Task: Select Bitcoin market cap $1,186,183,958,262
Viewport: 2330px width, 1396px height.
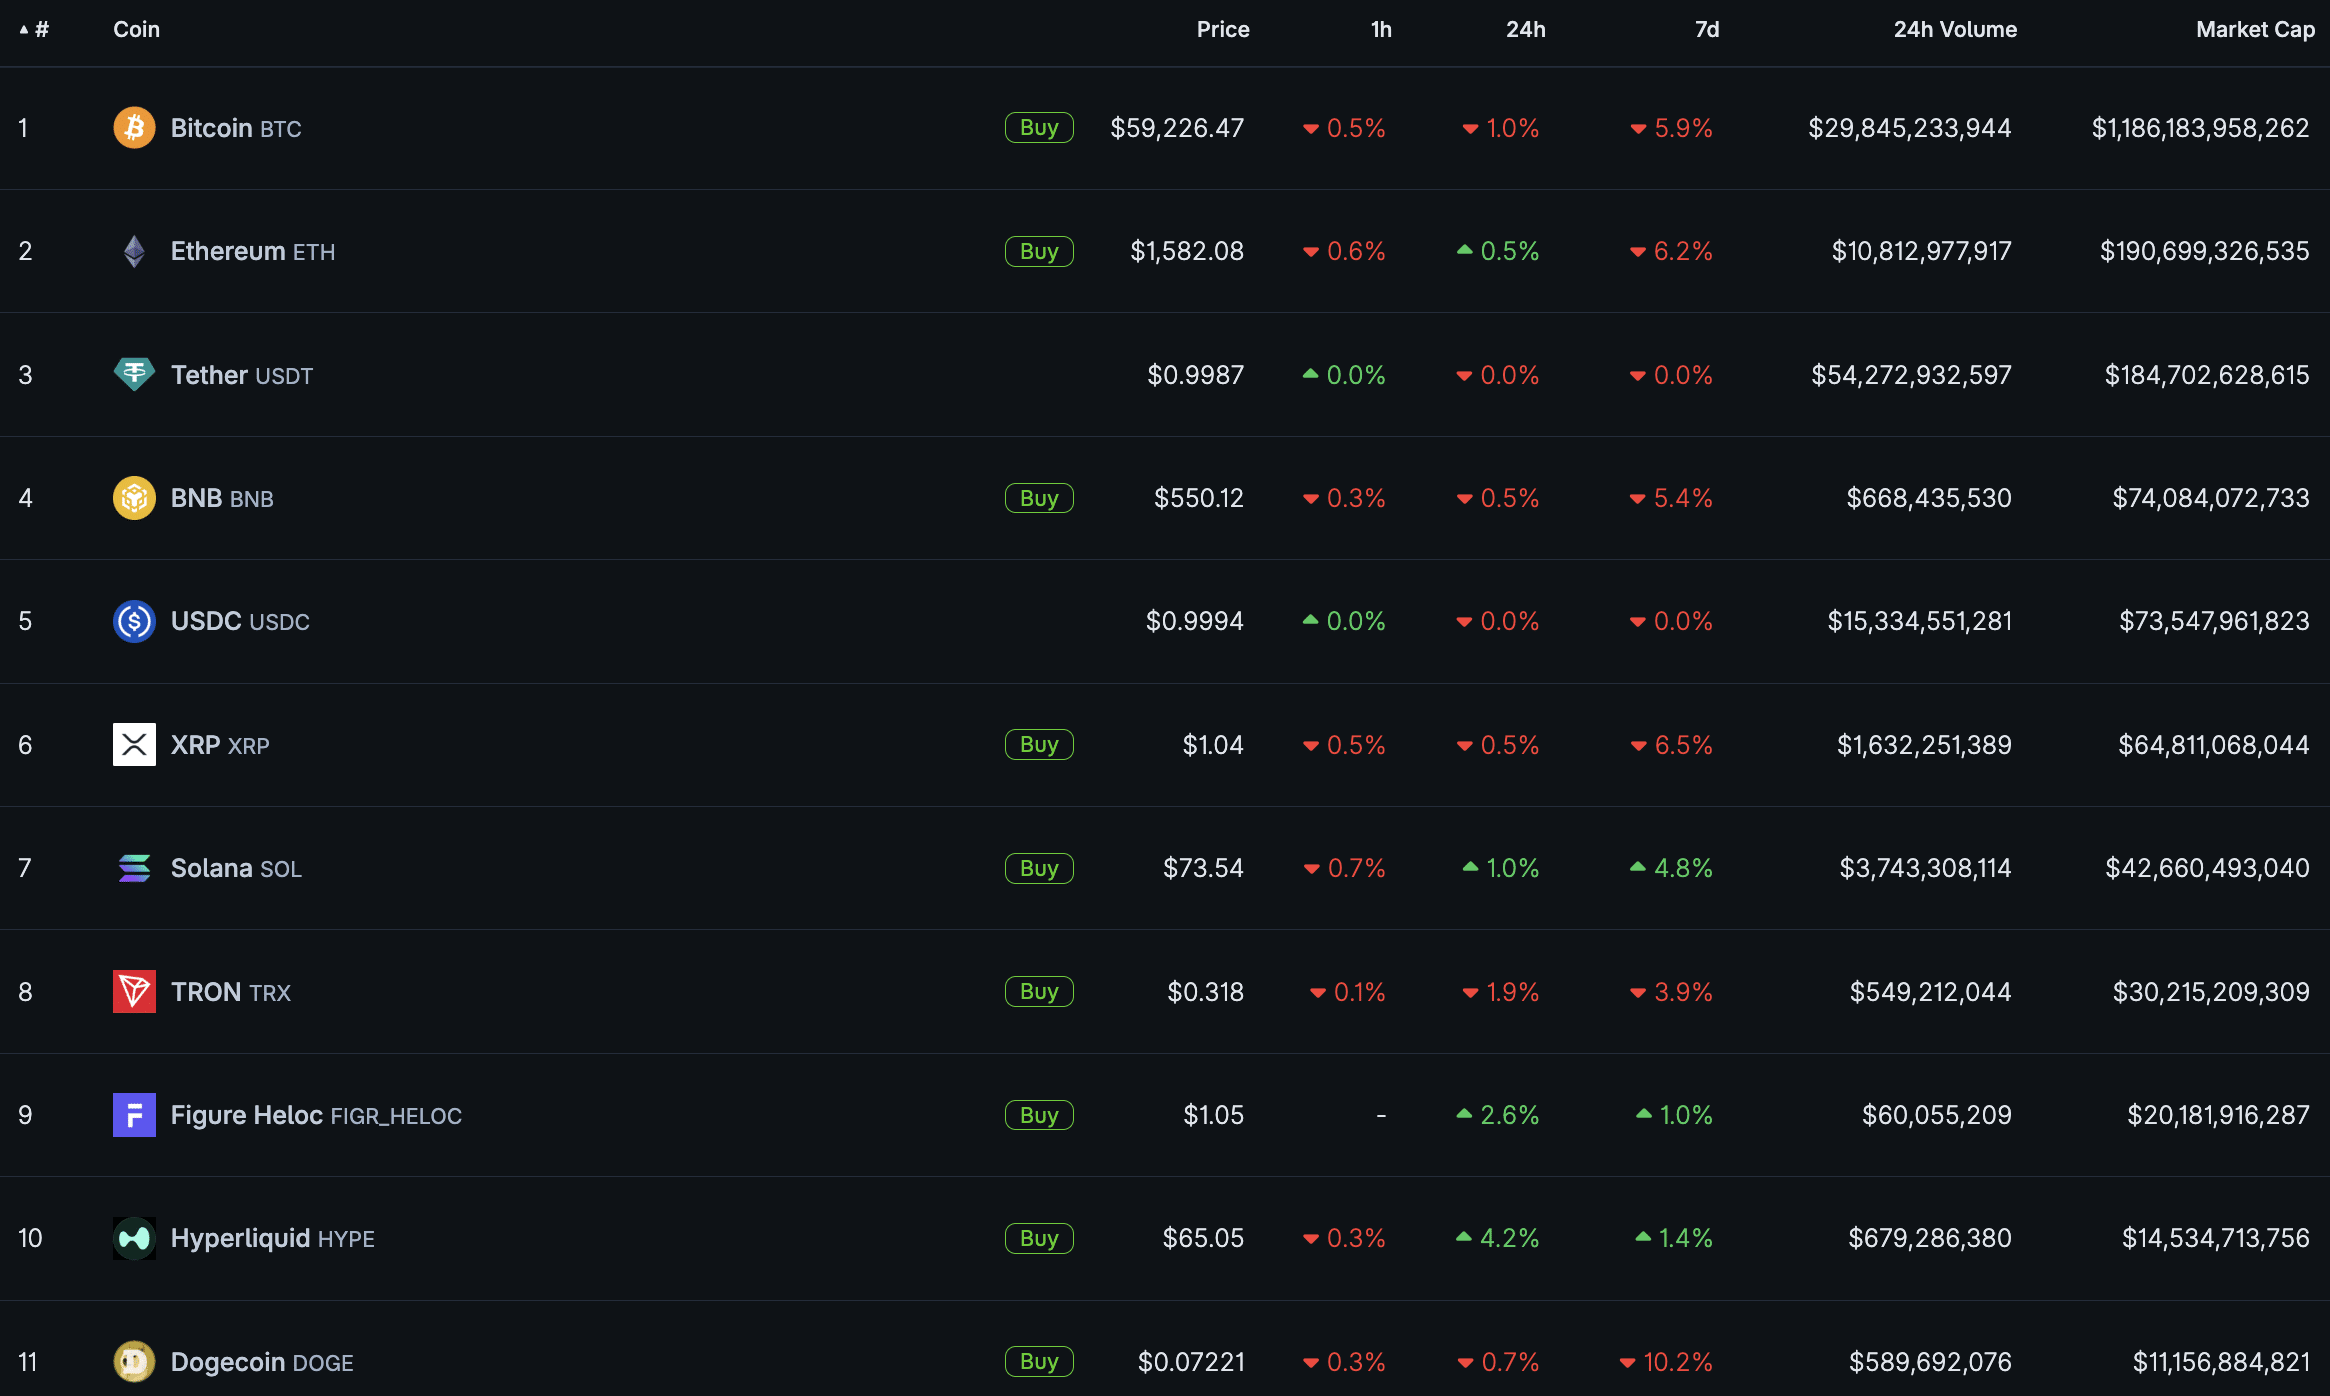Action: pos(2201,128)
